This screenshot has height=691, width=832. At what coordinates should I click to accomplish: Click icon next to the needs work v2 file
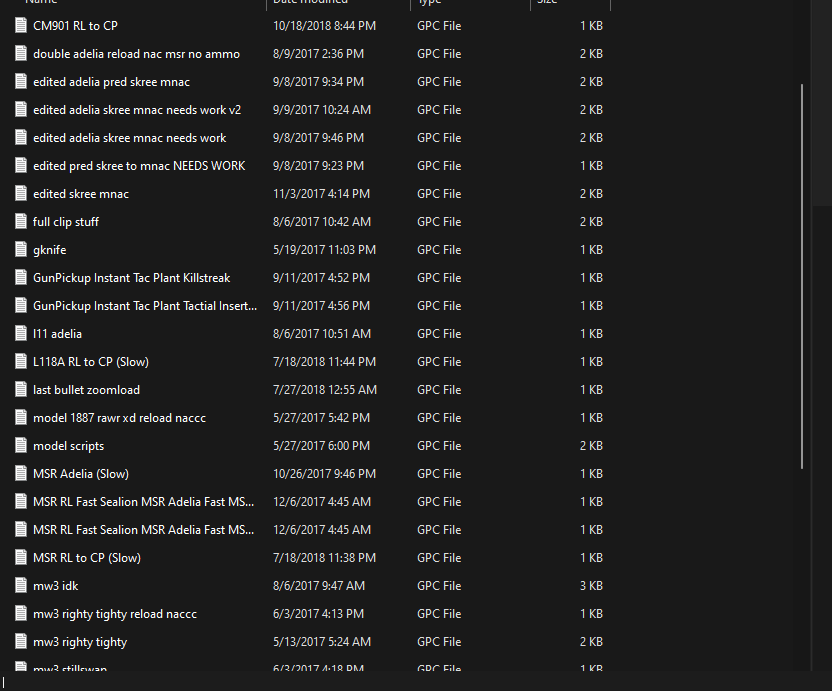click(21, 110)
